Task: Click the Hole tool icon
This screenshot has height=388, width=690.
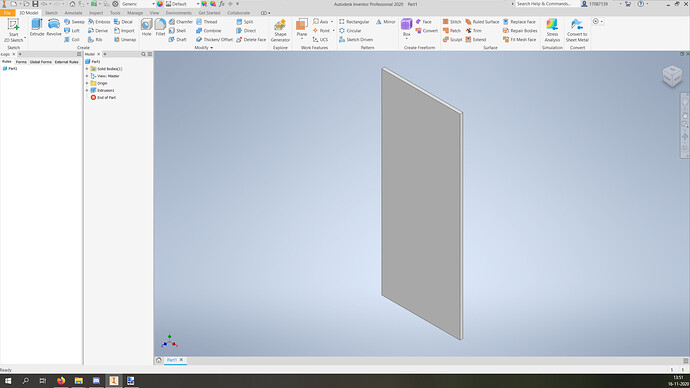Action: [x=146, y=27]
